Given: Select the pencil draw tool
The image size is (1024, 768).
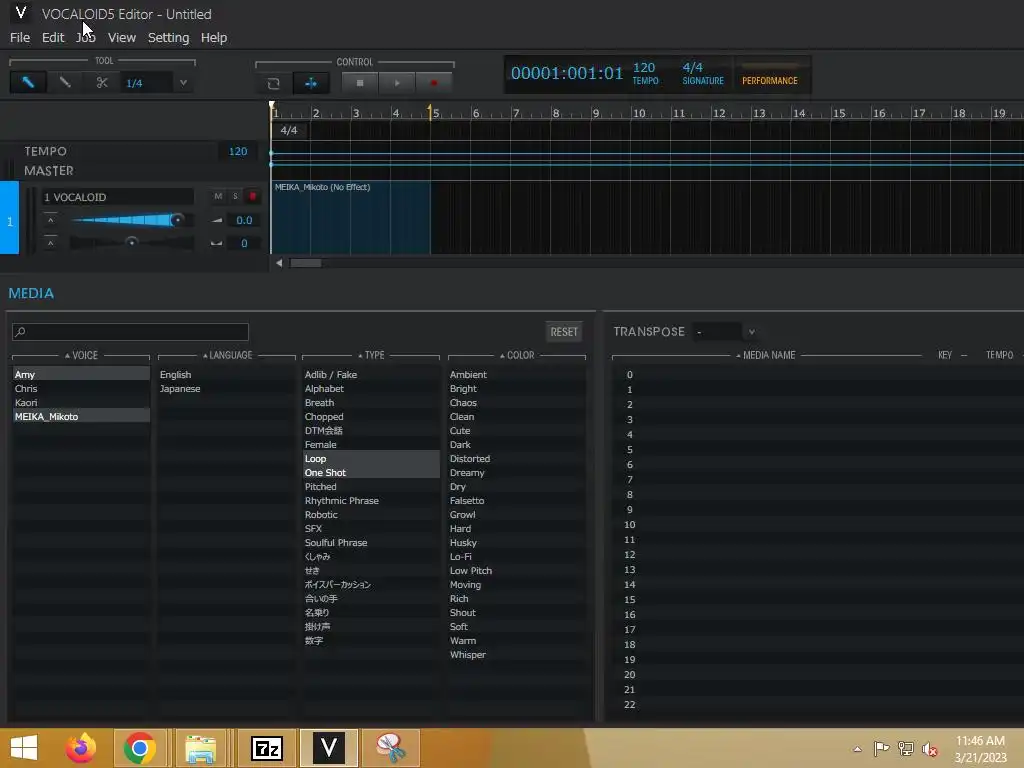Looking at the screenshot, I should (x=65, y=83).
